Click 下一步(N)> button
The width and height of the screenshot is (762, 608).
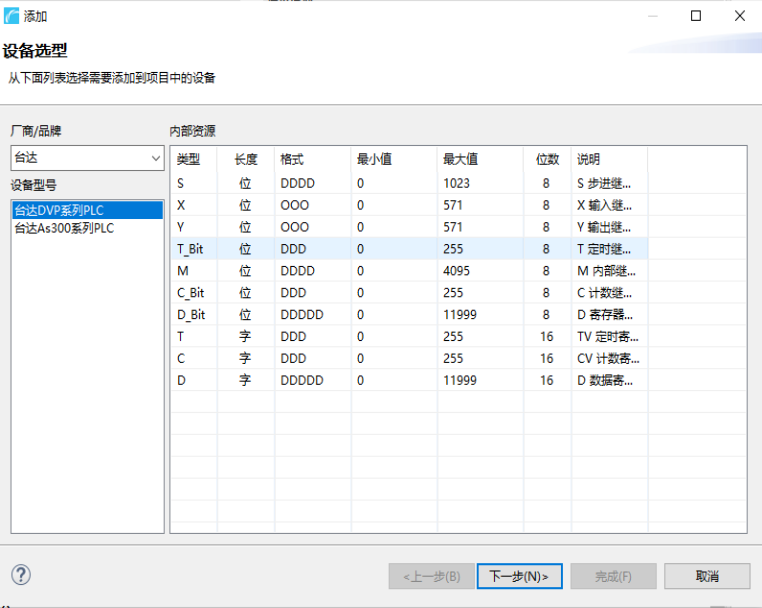(520, 576)
